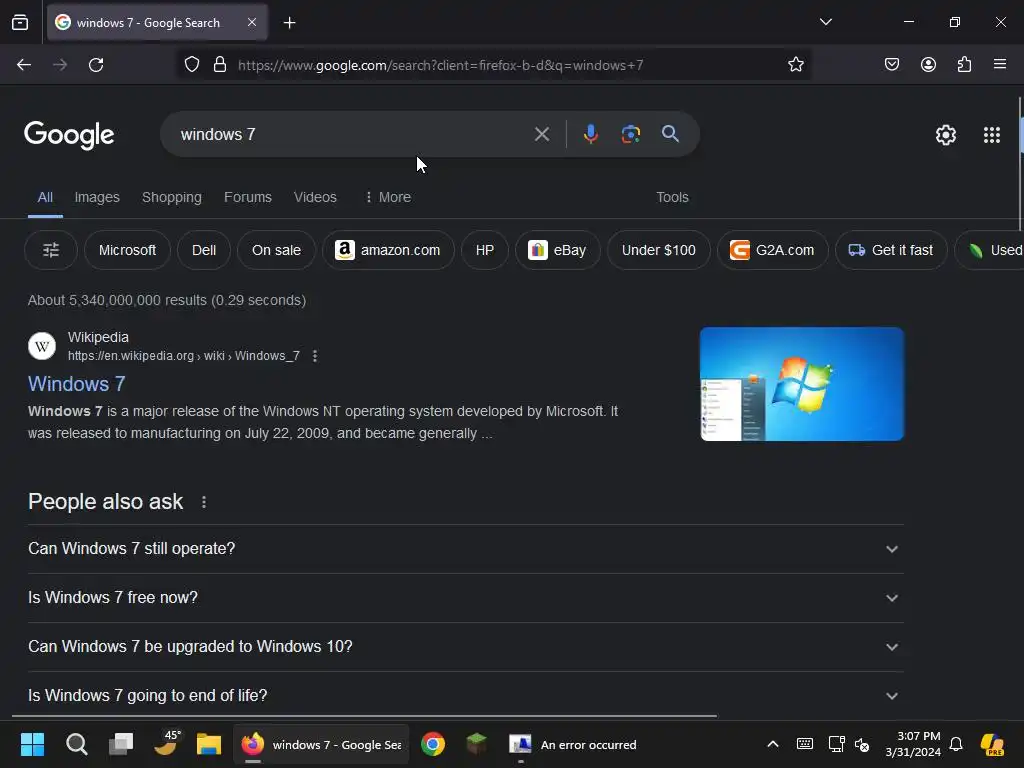The width and height of the screenshot is (1024, 768).
Task: Switch to Images tab
Action: pos(97,197)
